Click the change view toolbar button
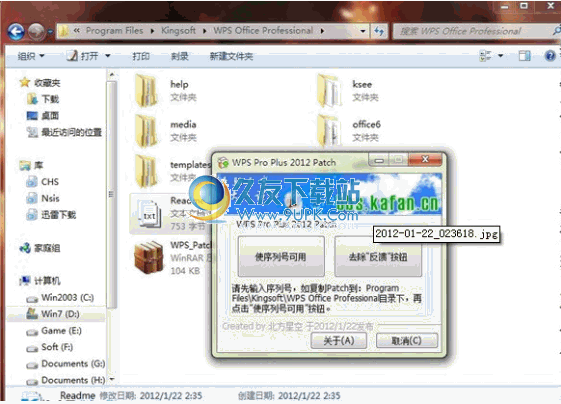The image size is (561, 404). (486, 55)
